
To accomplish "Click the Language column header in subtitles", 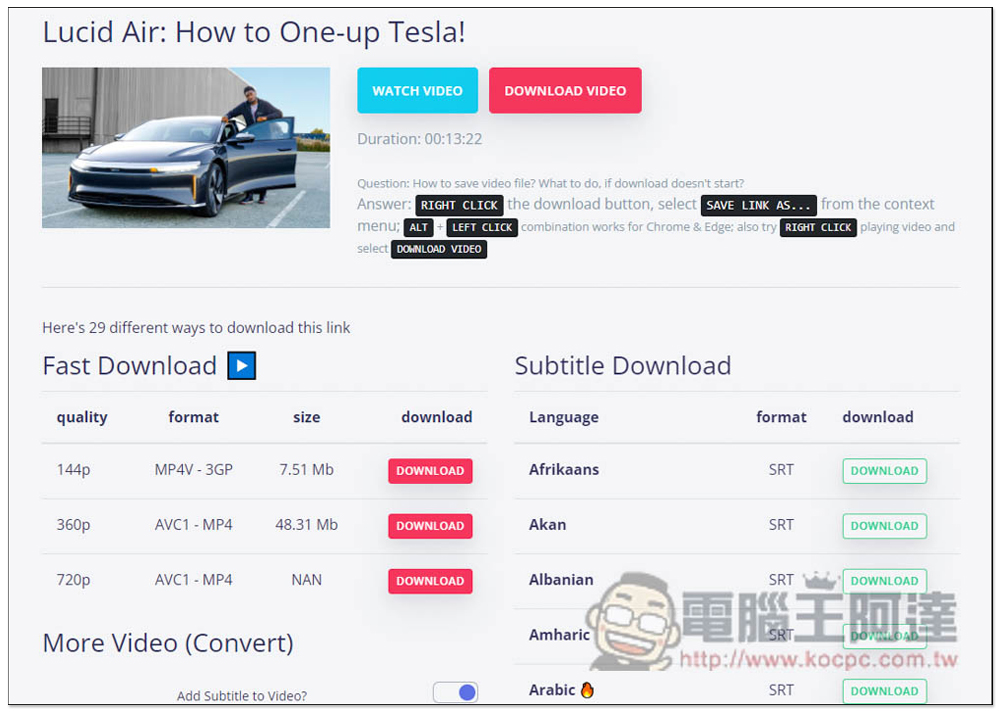I will pyautogui.click(x=564, y=417).
